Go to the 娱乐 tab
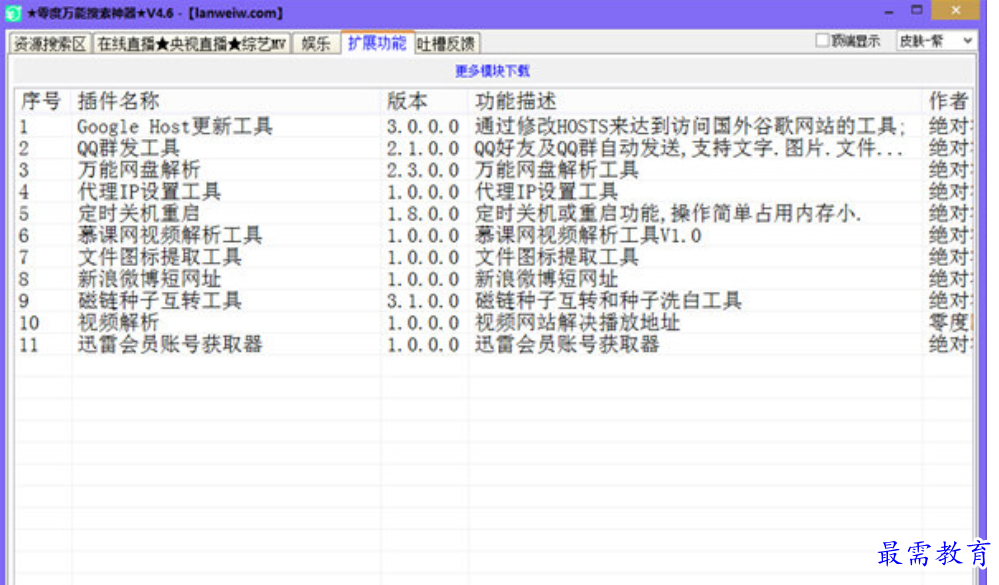This screenshot has width=999, height=585. (x=316, y=44)
